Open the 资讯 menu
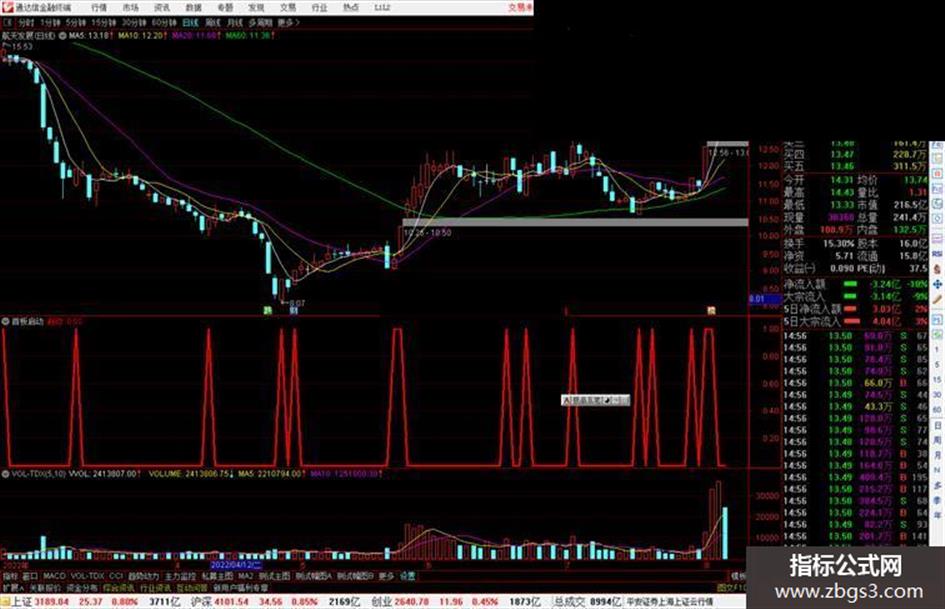The image size is (945, 609). (162, 8)
